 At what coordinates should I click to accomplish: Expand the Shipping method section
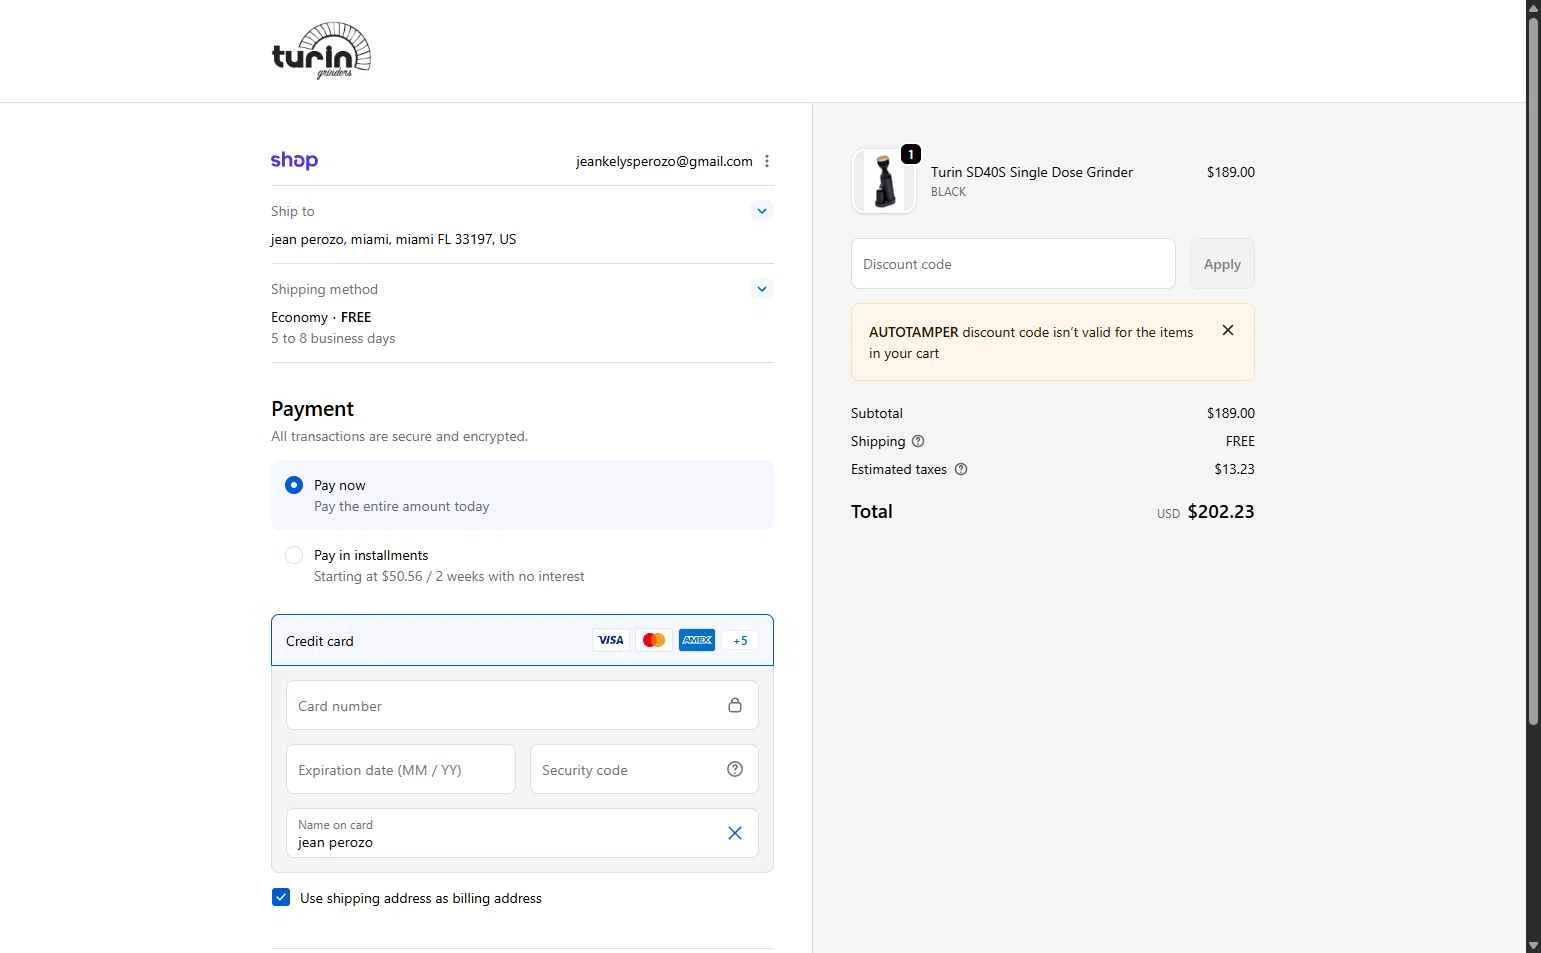[762, 289]
